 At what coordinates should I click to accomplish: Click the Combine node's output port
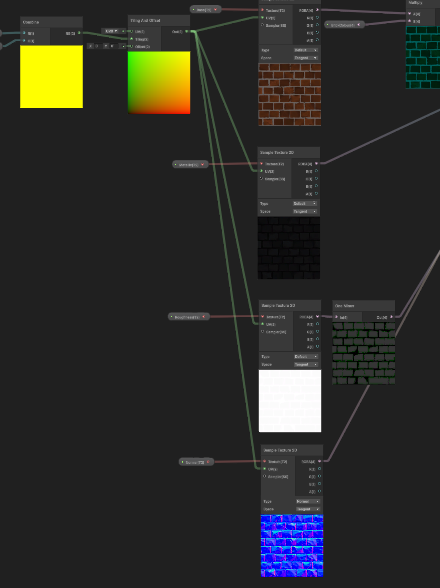click(79, 33)
